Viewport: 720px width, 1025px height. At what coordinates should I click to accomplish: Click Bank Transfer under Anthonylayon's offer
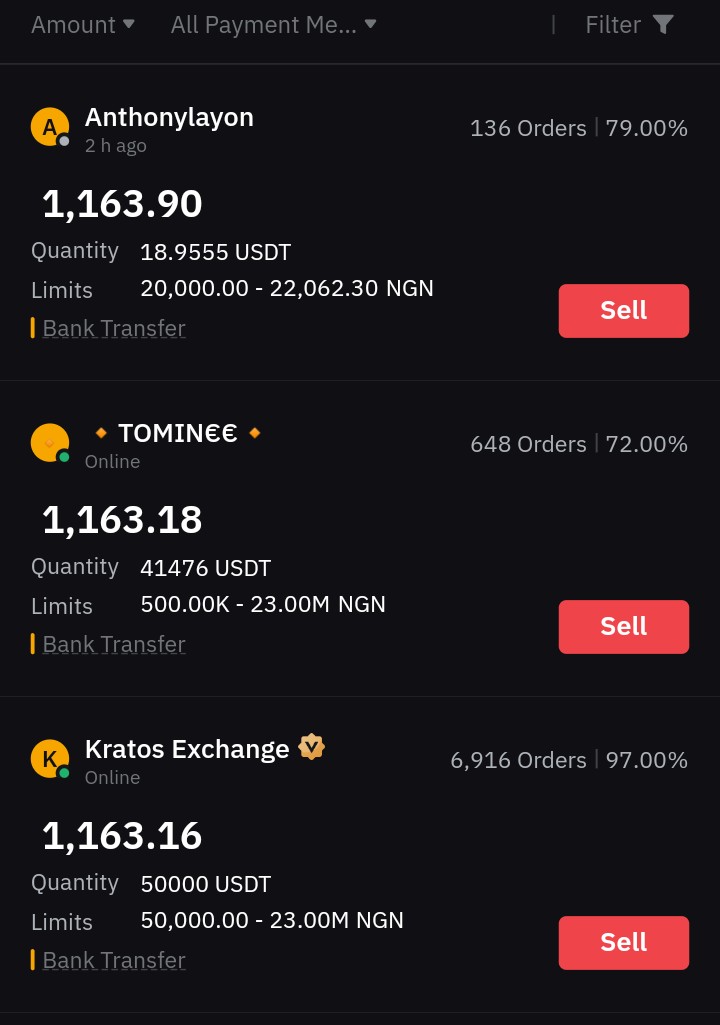pos(114,328)
